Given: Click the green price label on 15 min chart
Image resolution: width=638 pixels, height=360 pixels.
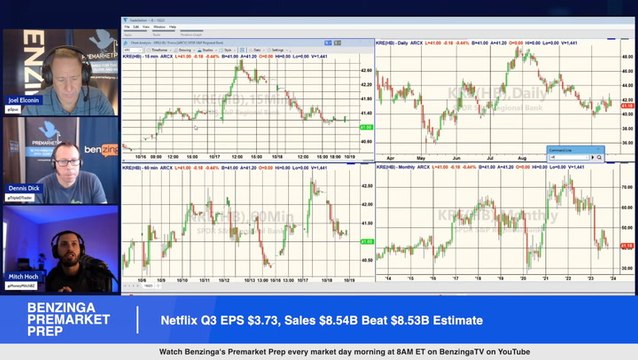Looking at the screenshot, I should [366, 127].
